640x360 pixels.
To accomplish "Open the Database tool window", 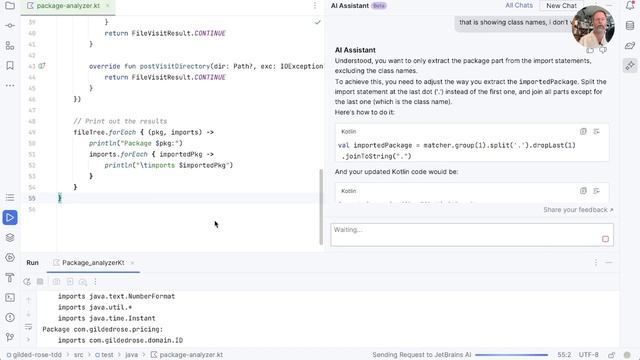I will (x=630, y=26).
